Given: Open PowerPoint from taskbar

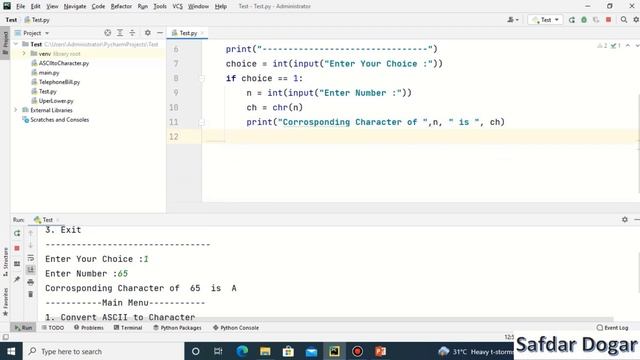Looking at the screenshot, I should pyautogui.click(x=380, y=351).
